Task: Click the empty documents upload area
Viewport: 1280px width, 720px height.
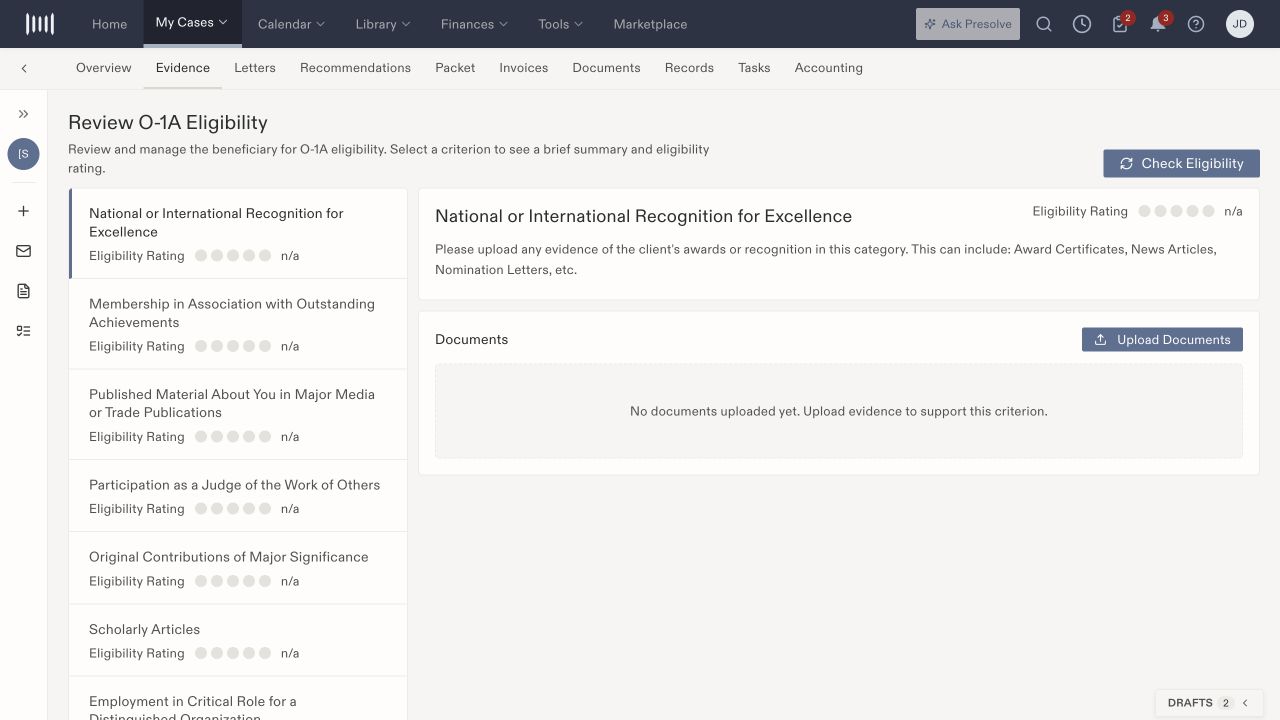Action: 839,411
